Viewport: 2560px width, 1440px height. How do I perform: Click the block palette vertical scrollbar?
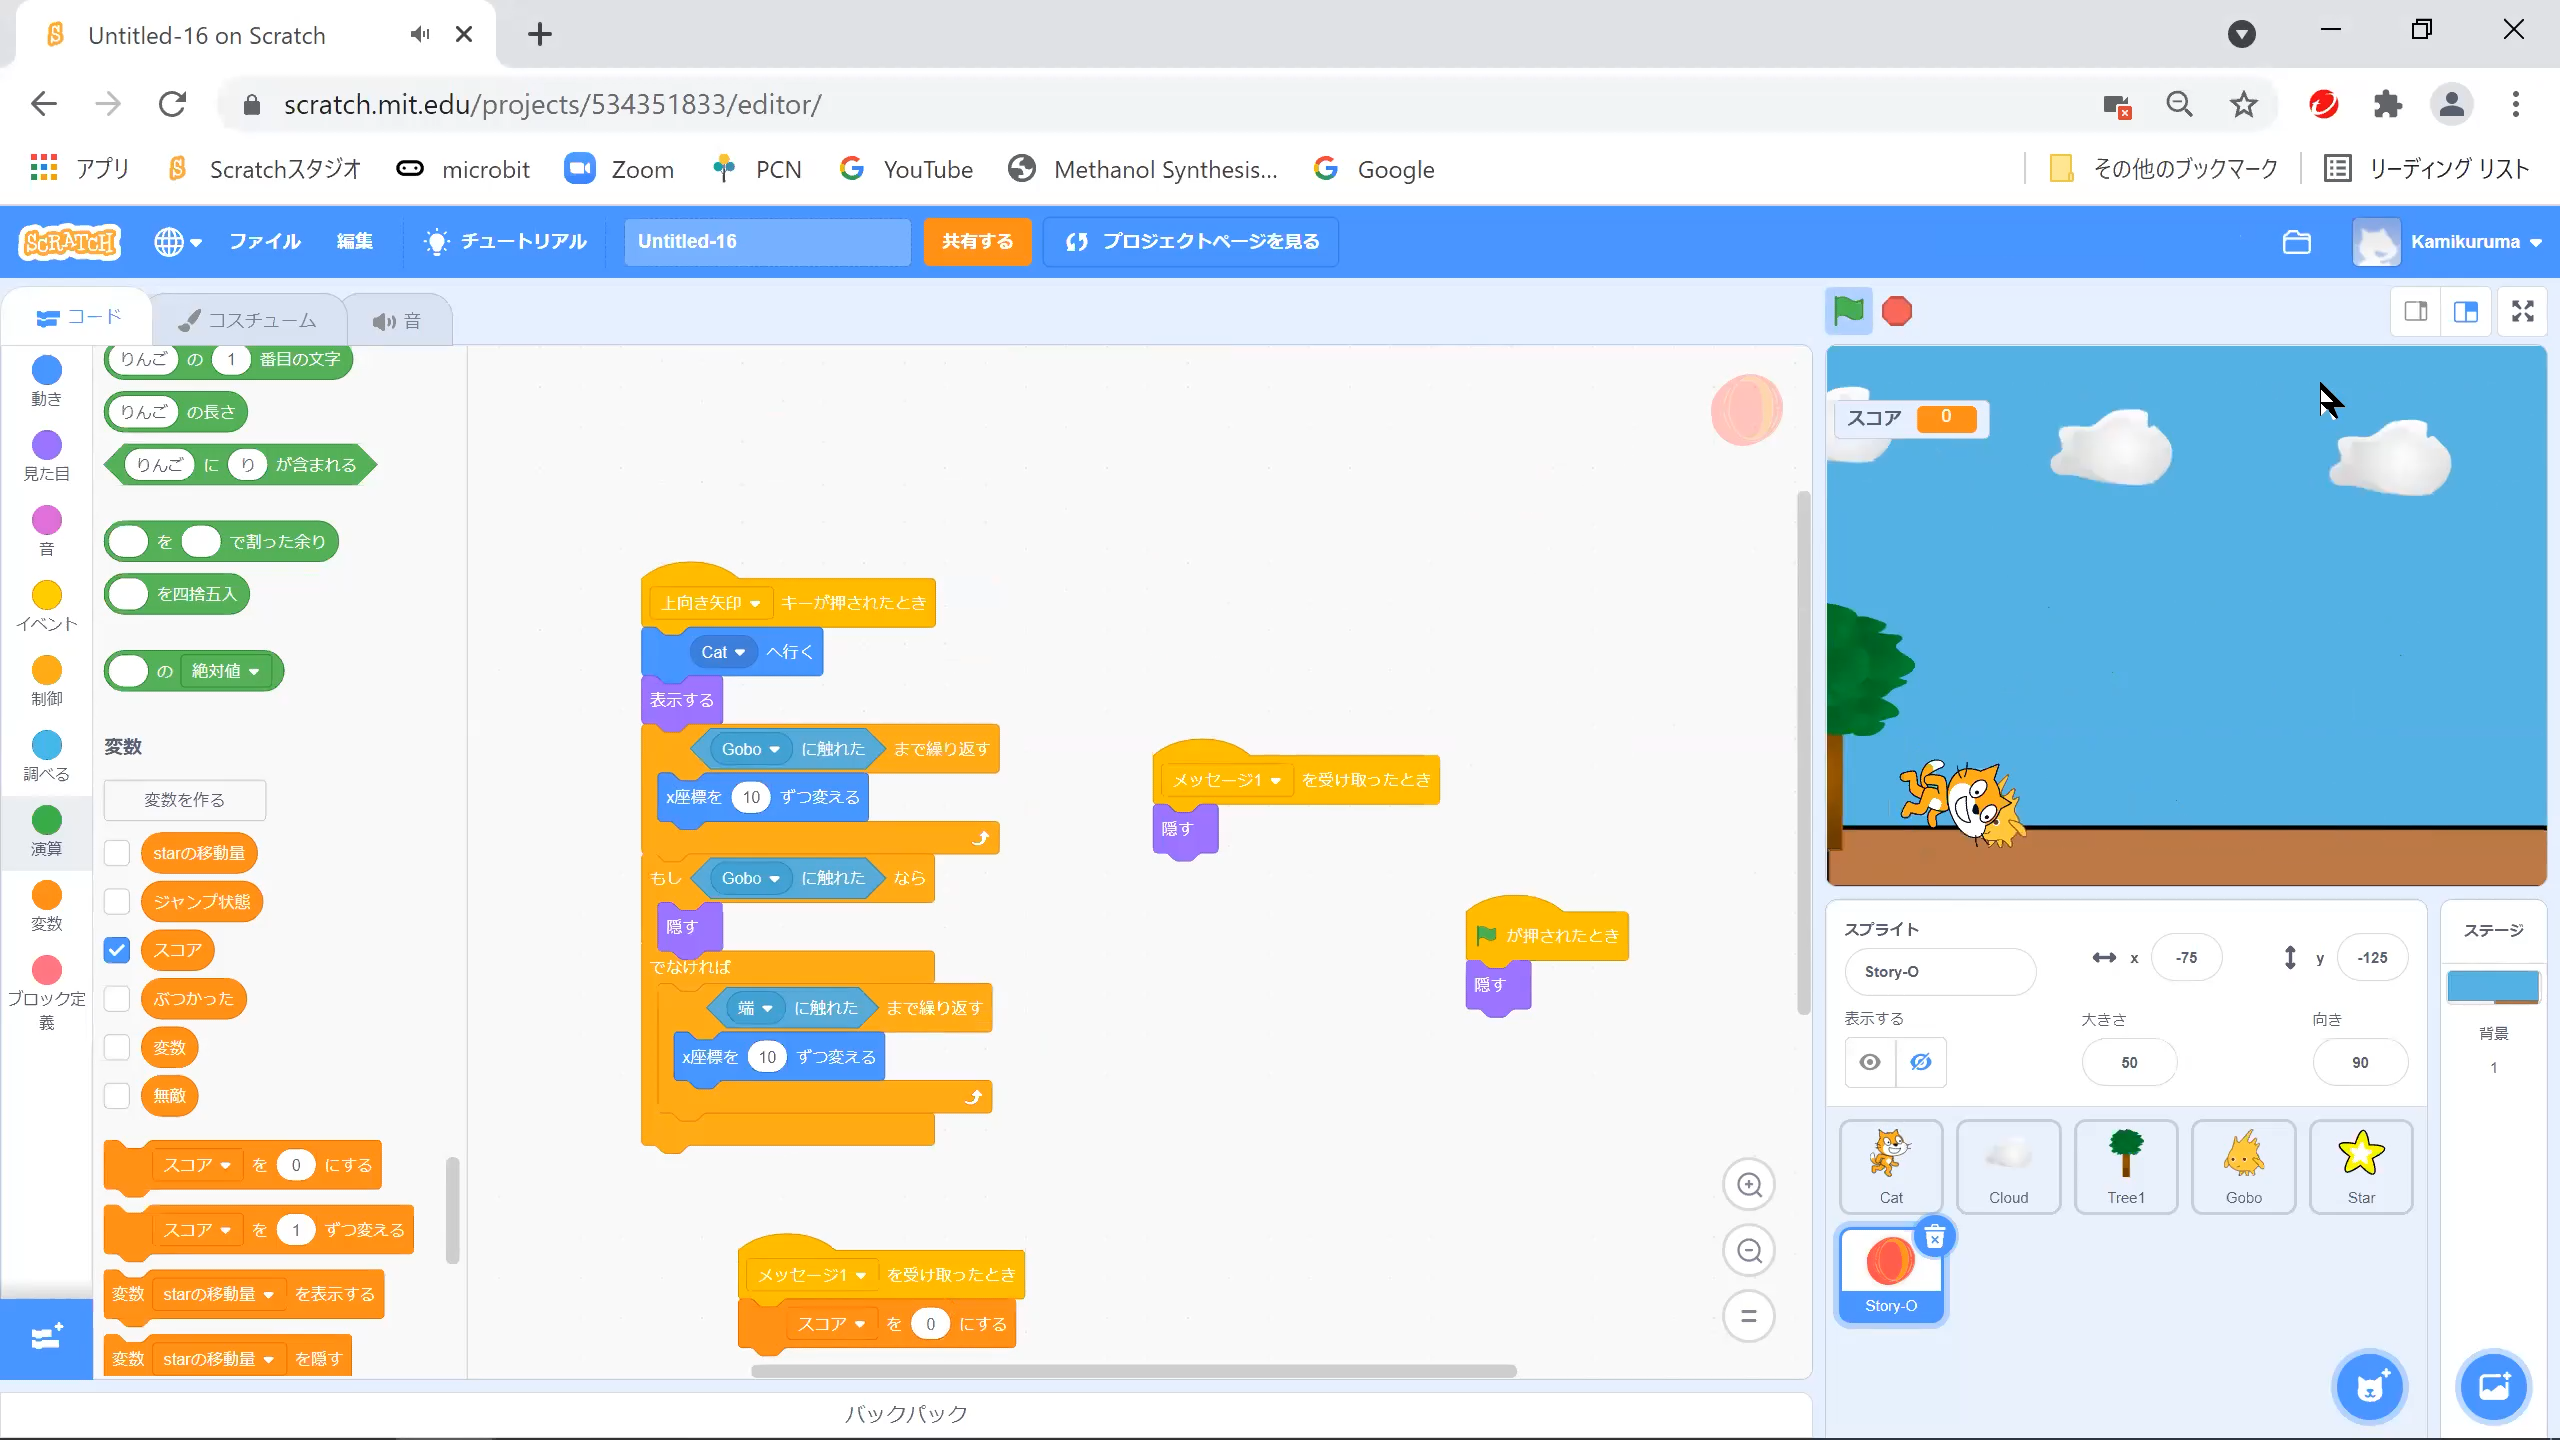click(x=452, y=1210)
